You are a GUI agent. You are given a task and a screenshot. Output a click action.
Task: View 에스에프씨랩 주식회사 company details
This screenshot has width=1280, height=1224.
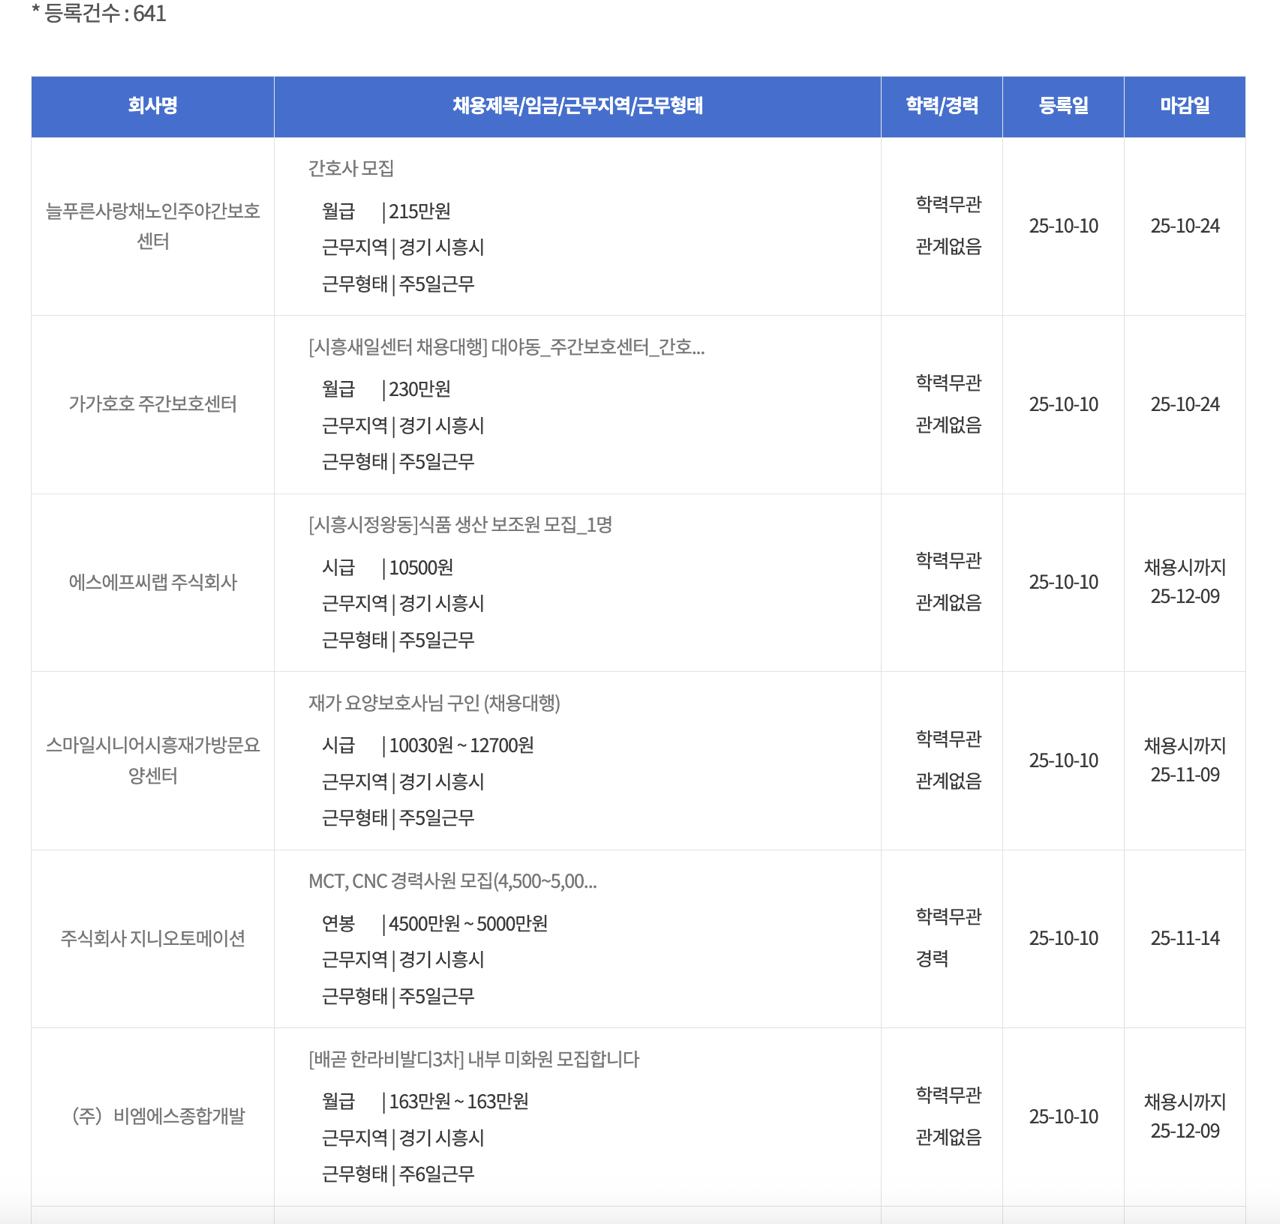[x=152, y=582]
